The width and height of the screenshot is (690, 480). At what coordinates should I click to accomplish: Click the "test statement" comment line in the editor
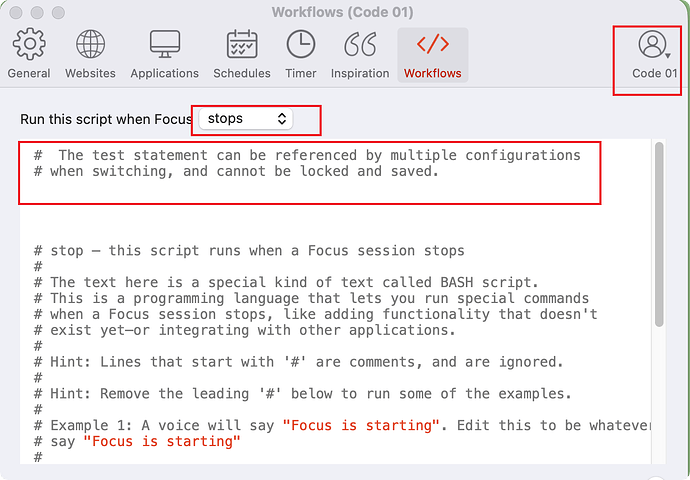pos(307,155)
